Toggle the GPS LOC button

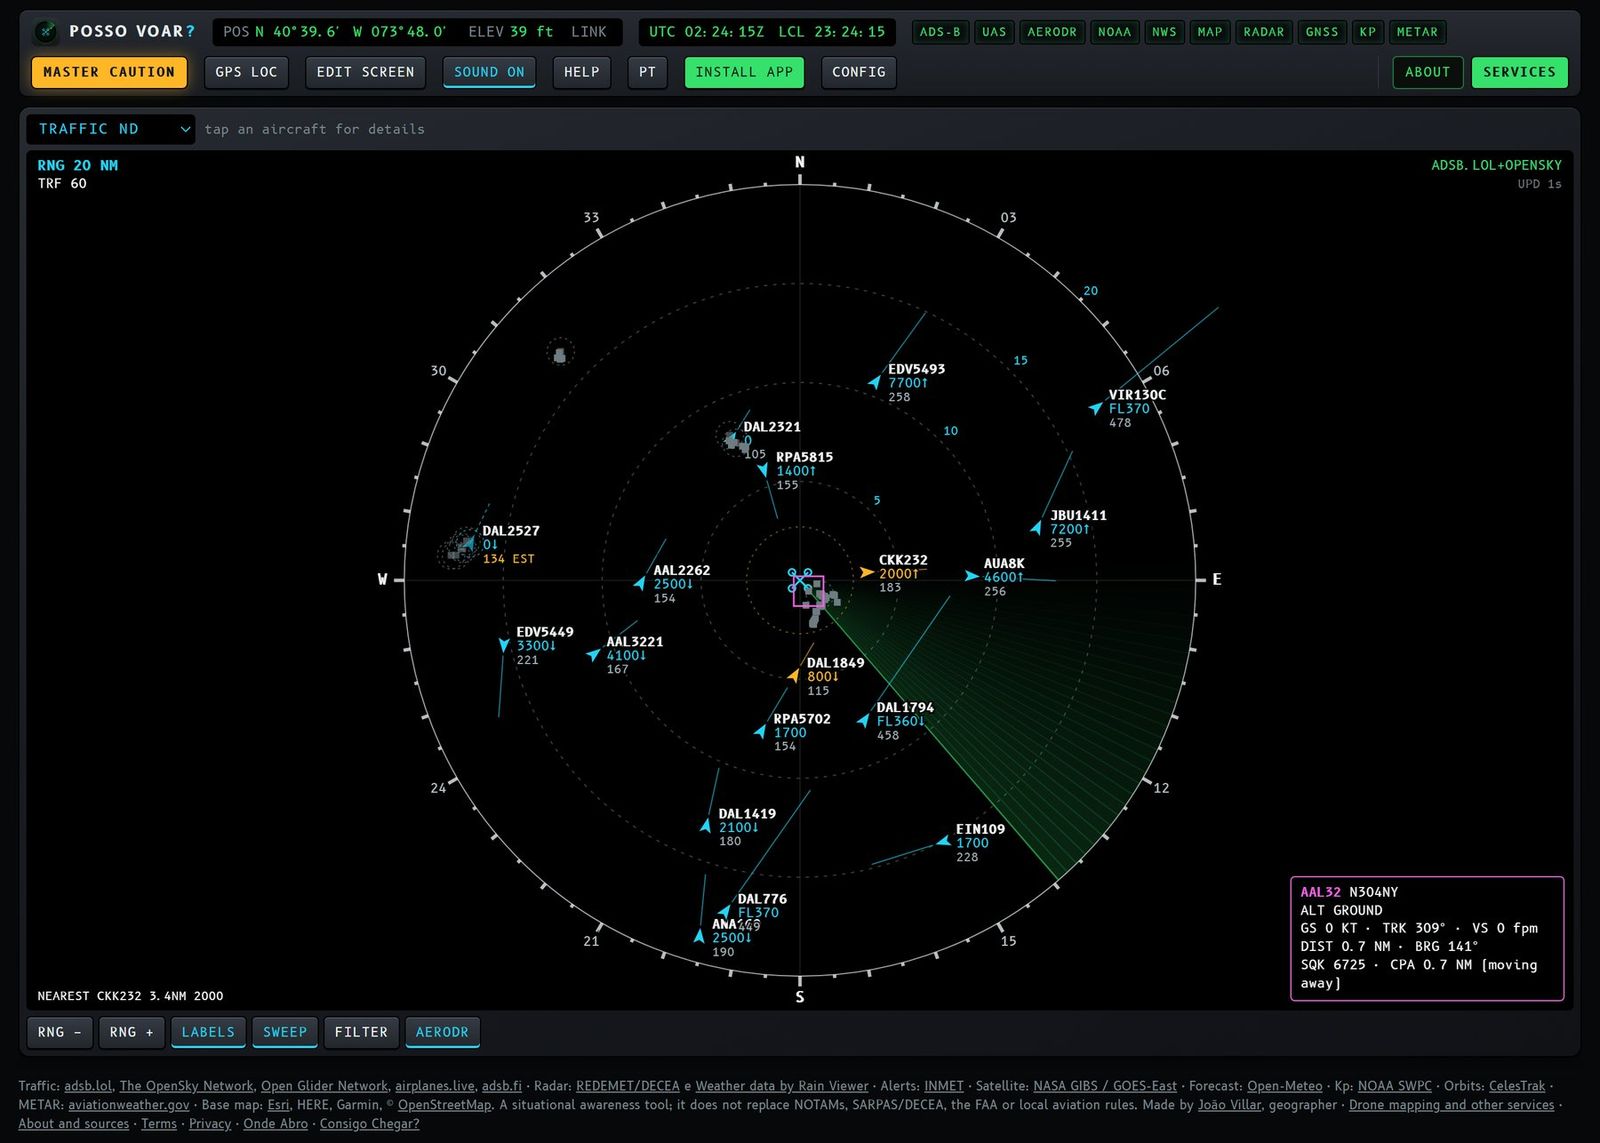(246, 72)
